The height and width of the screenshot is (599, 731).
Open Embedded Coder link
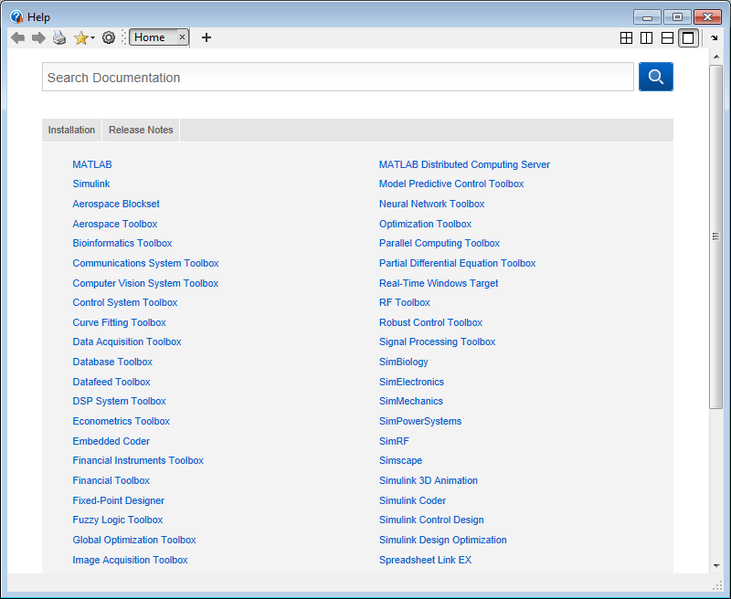point(111,441)
